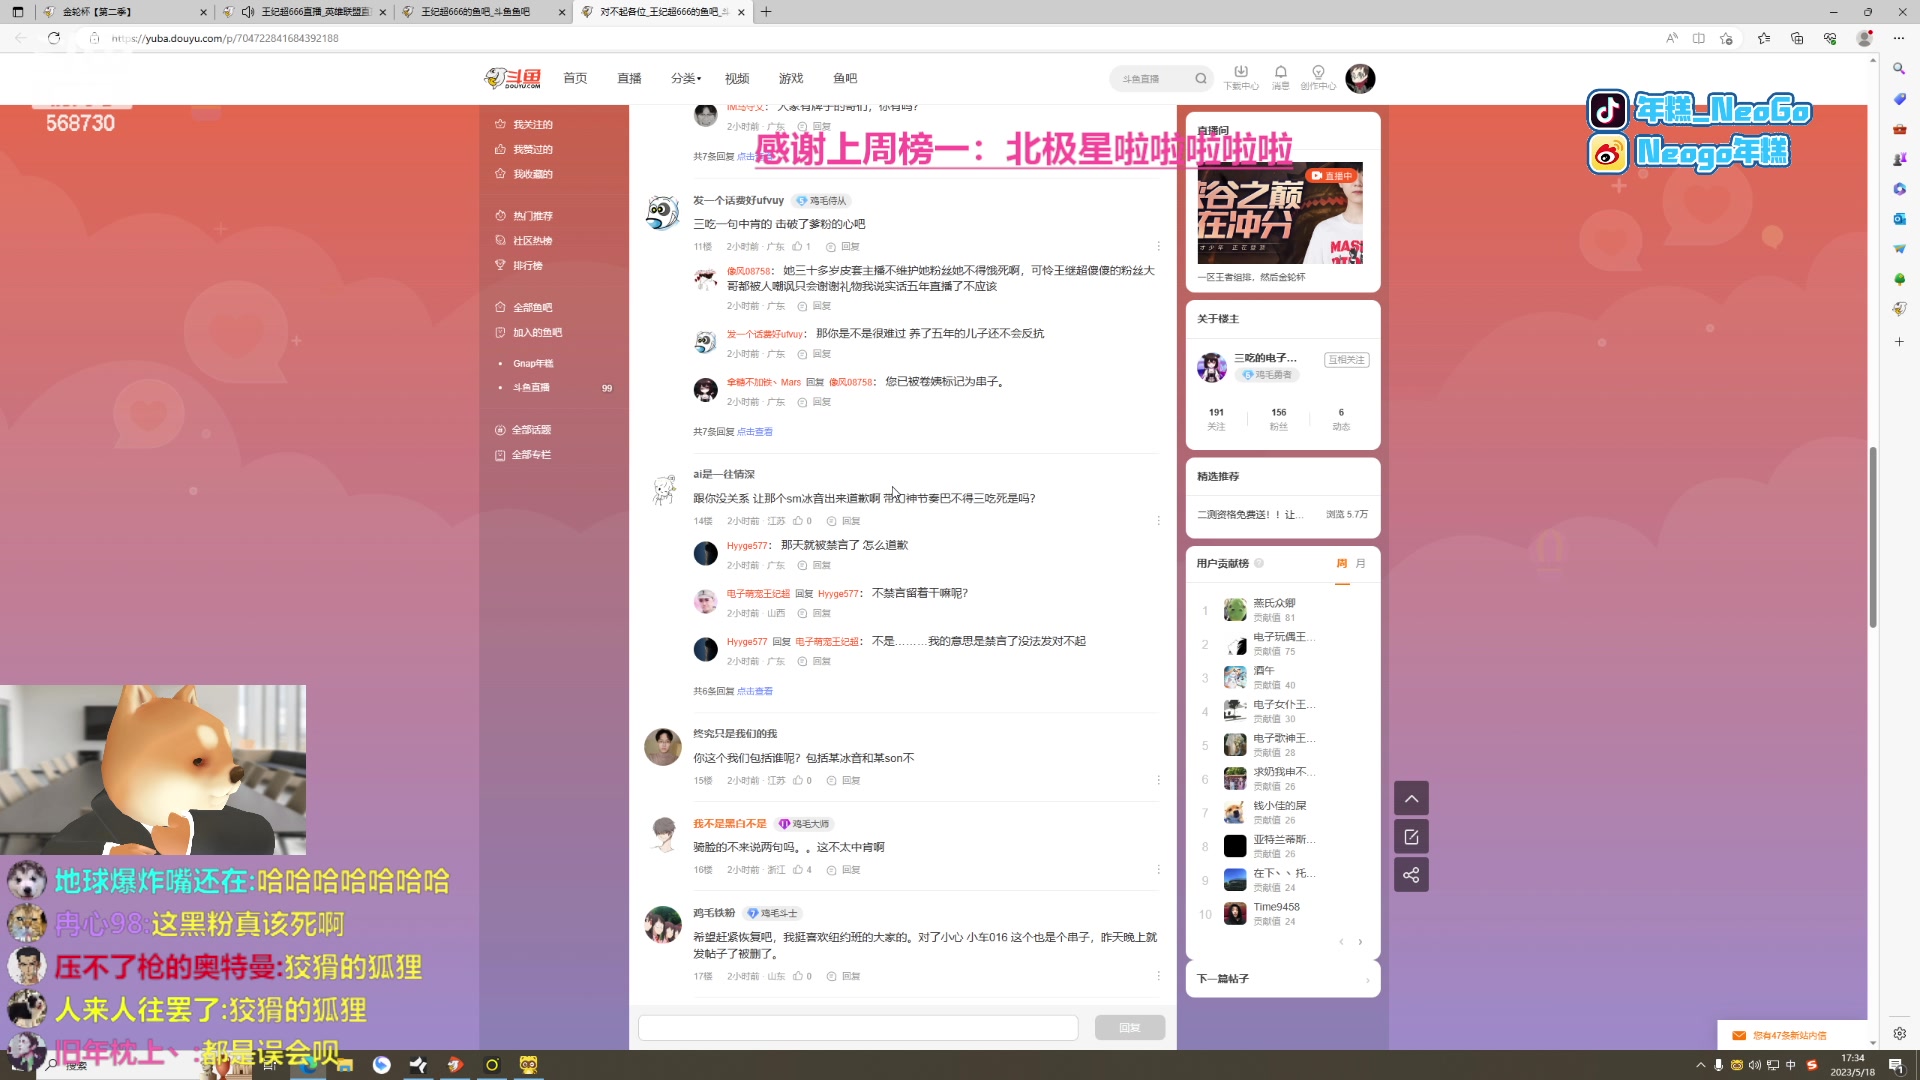The height and width of the screenshot is (1080, 1920).
Task: Go to next page of contribution ranking
Action: [1360, 942]
